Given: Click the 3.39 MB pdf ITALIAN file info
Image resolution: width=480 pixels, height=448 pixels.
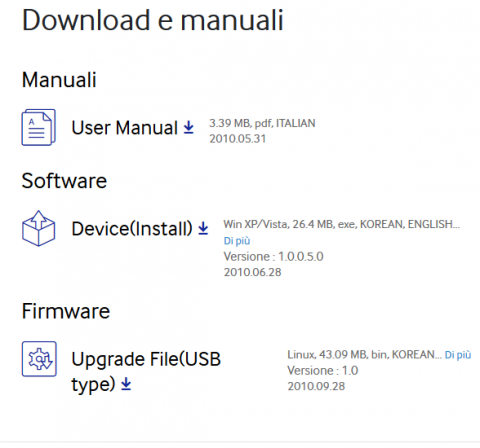Looking at the screenshot, I should tap(262, 123).
